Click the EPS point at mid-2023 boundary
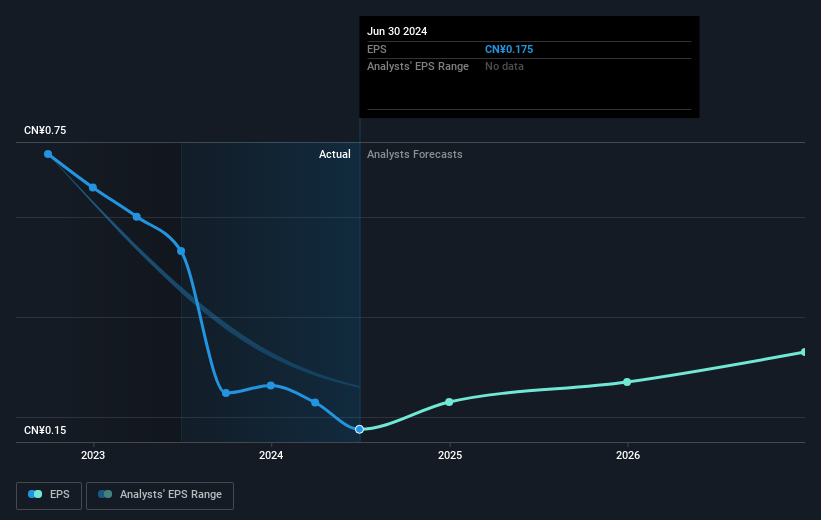821x520 pixels. tap(181, 251)
